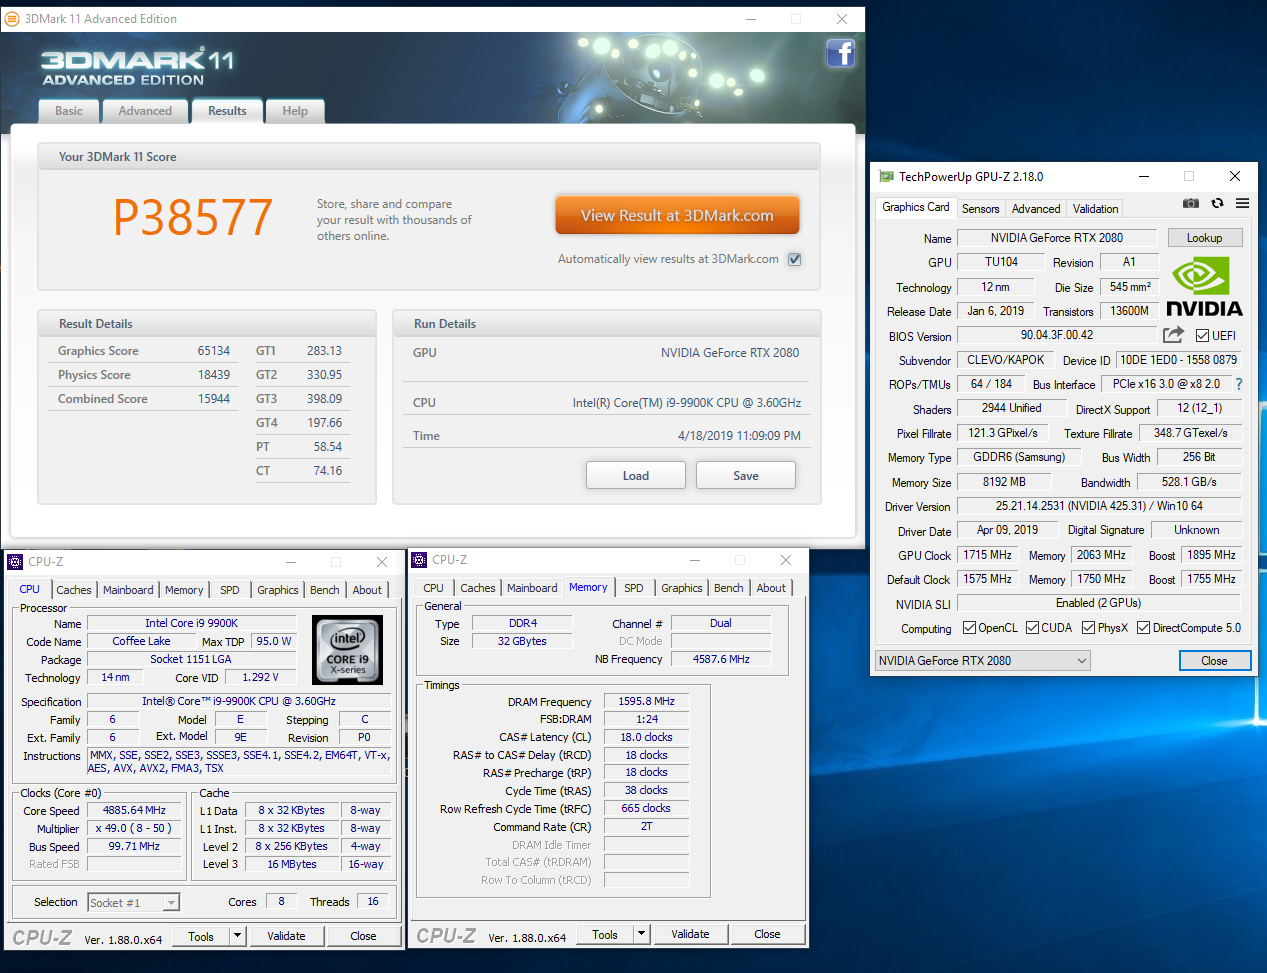Open the Validation tab in GPU-Z
Screen dimensions: 1267x973
point(1095,209)
